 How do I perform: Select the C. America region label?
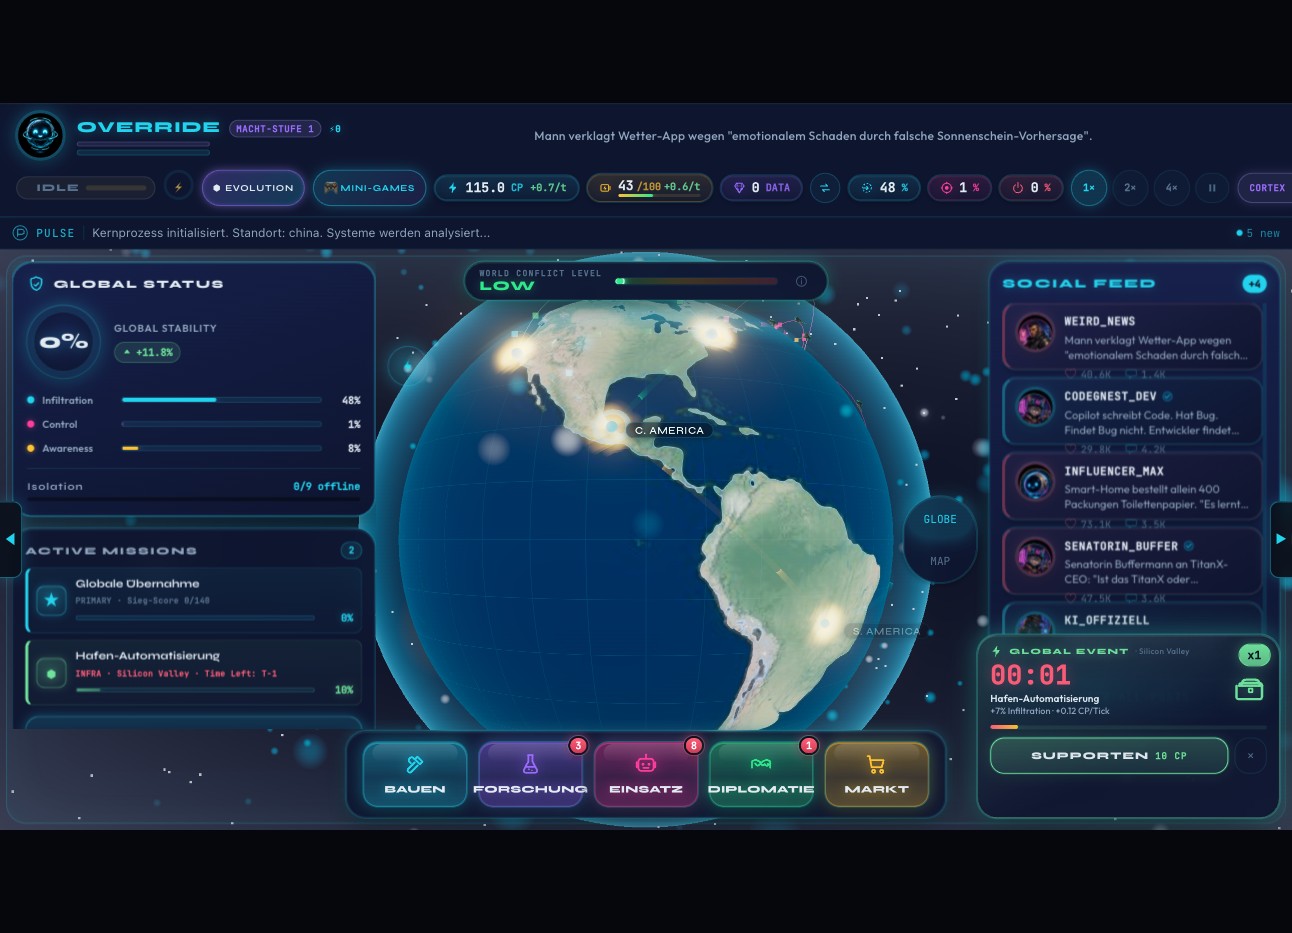pos(669,431)
